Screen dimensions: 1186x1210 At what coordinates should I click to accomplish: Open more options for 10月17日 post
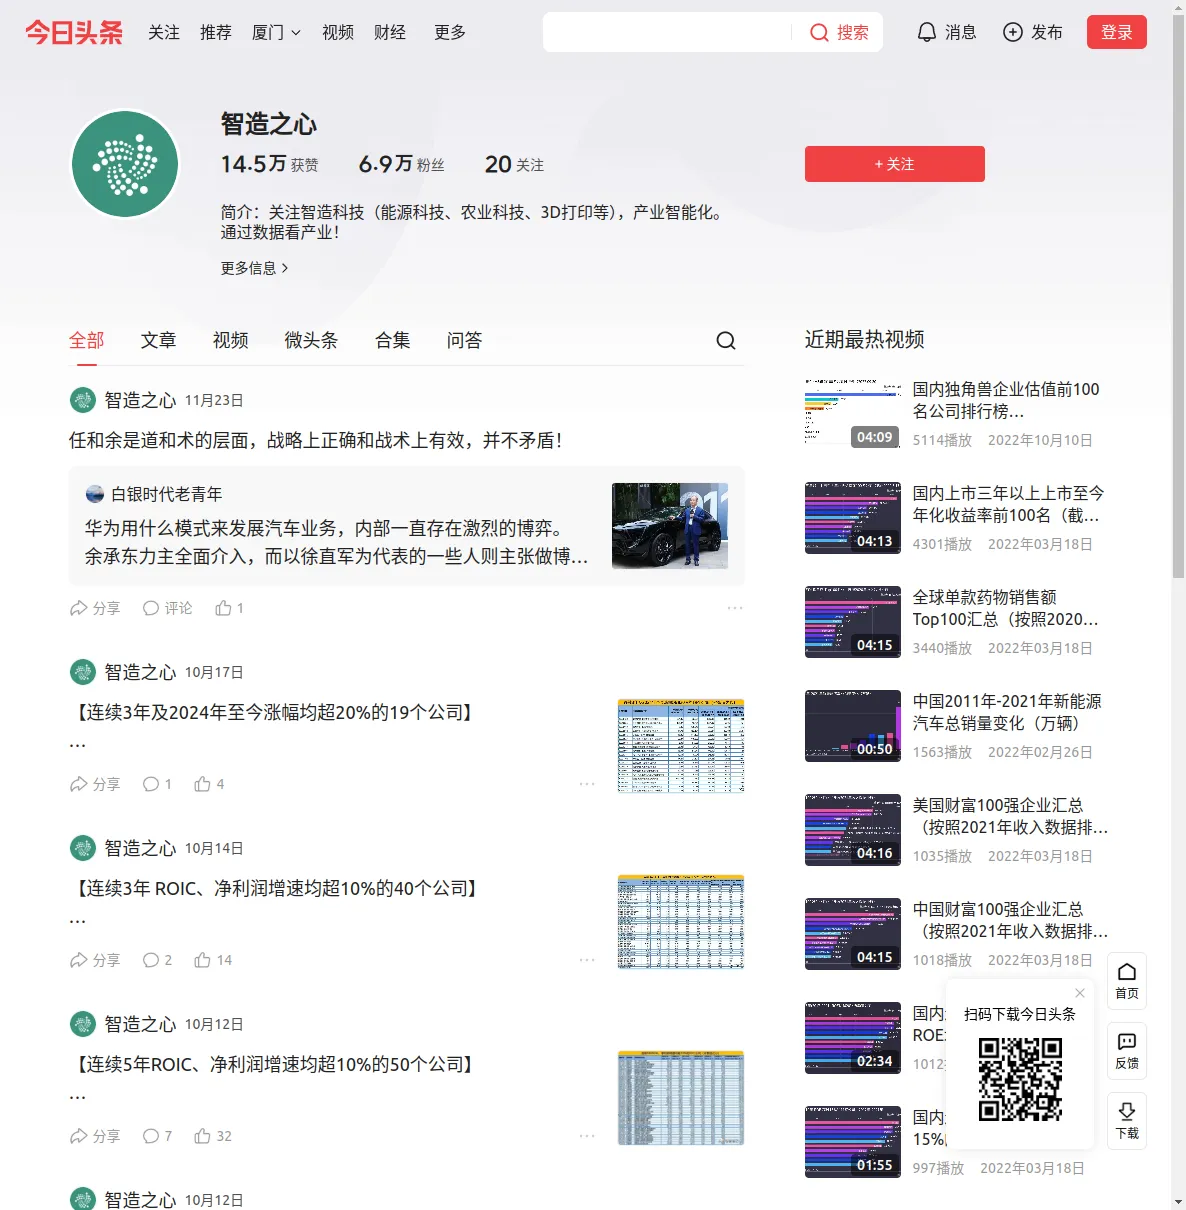tap(587, 784)
